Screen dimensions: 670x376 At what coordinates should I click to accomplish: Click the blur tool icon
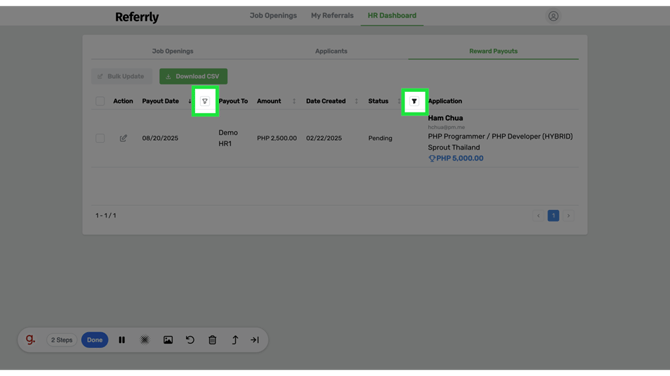[145, 340]
